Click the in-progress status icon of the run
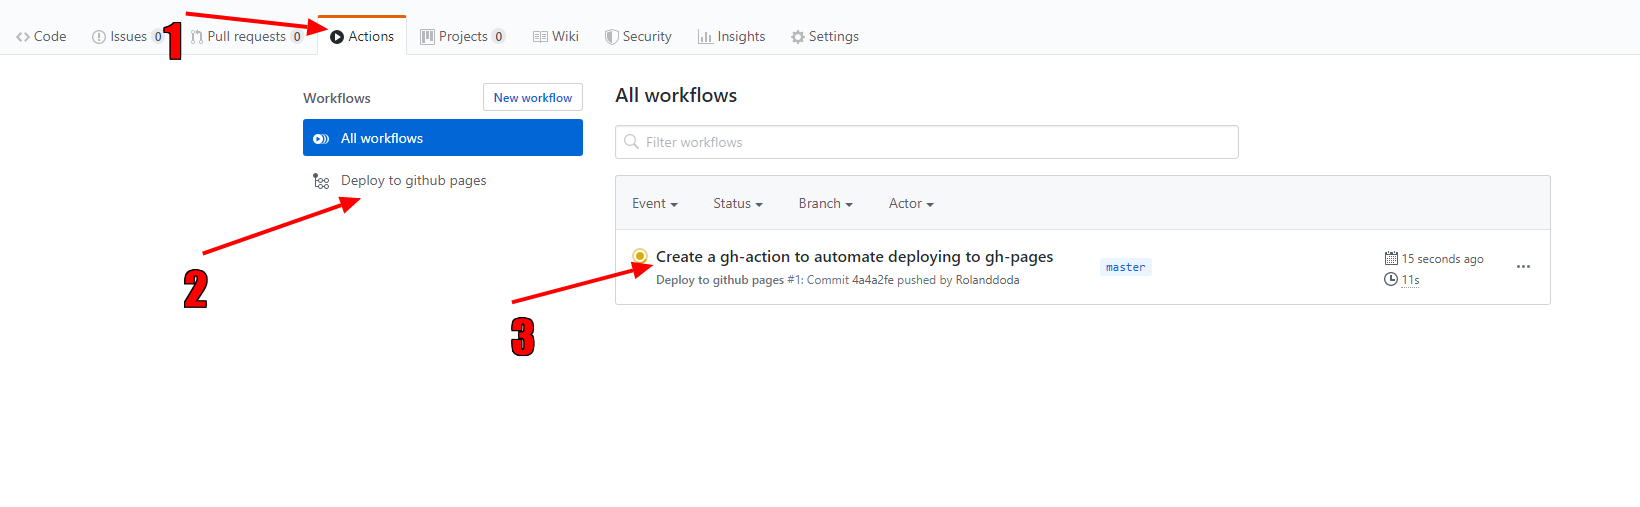This screenshot has width=1640, height=507. tap(640, 256)
